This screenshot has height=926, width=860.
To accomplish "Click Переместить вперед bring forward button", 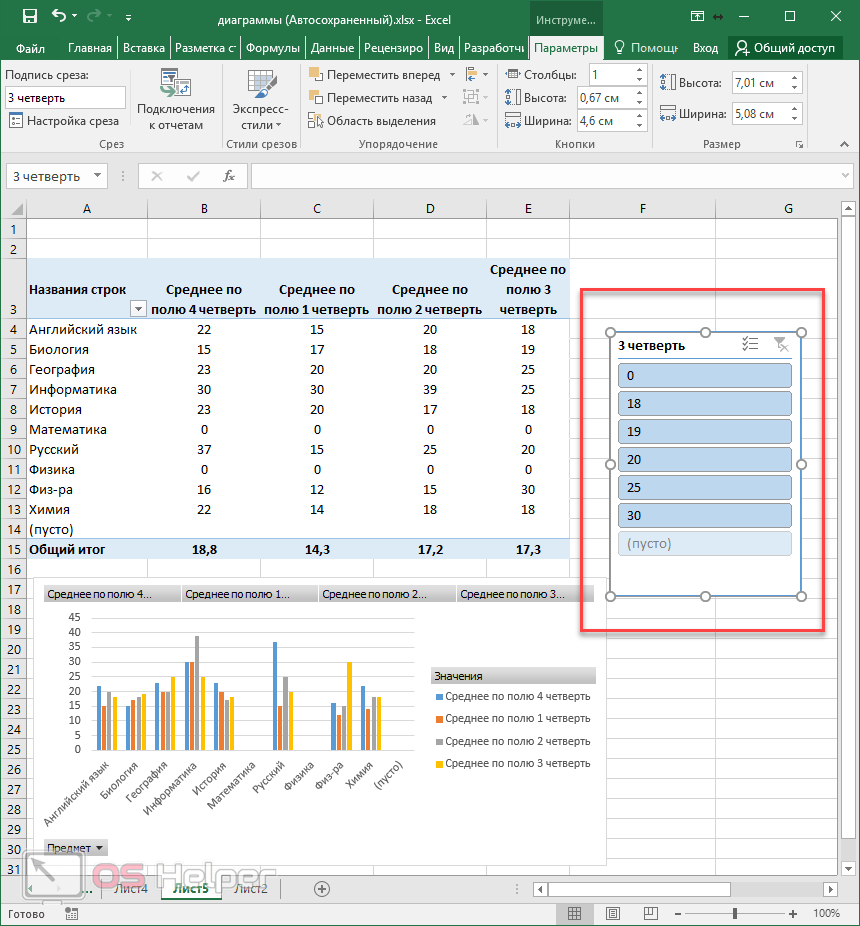I will [x=372, y=75].
